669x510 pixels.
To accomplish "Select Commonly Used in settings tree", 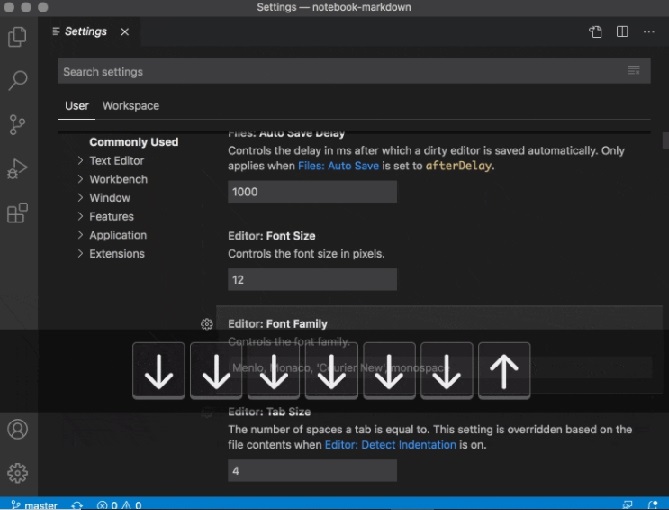I will 134,142.
